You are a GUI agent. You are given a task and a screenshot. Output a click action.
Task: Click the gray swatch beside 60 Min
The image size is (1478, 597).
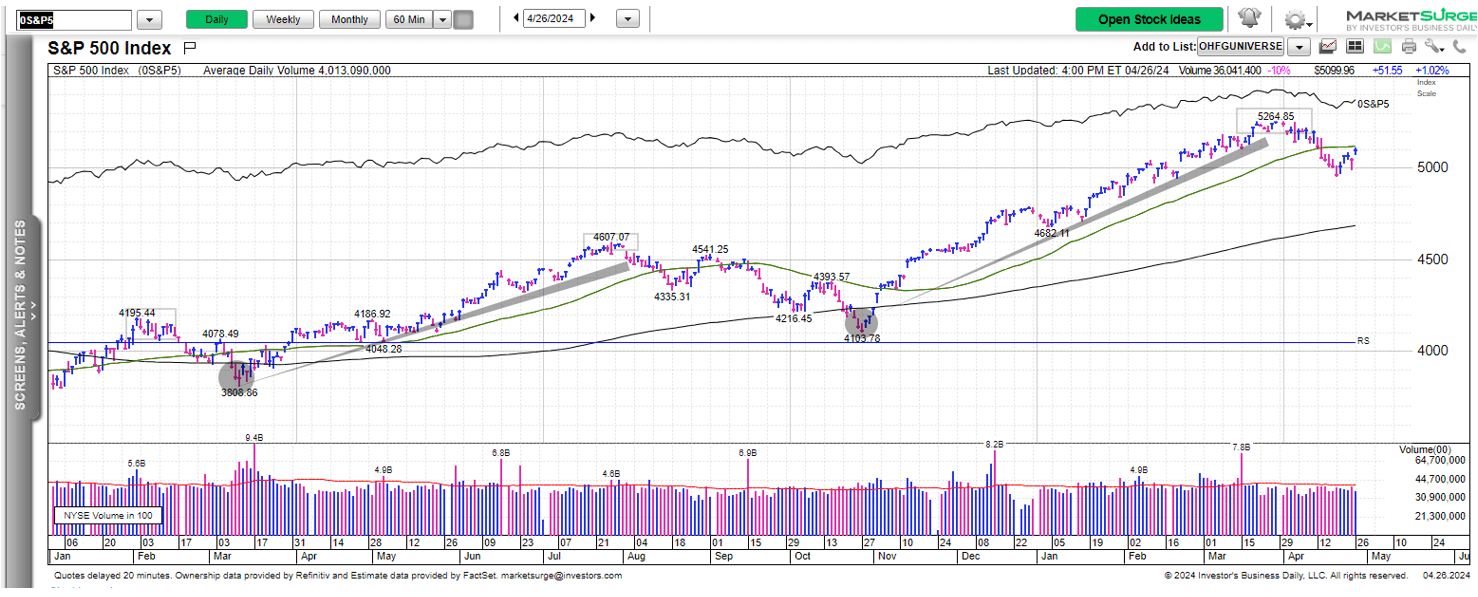463,18
